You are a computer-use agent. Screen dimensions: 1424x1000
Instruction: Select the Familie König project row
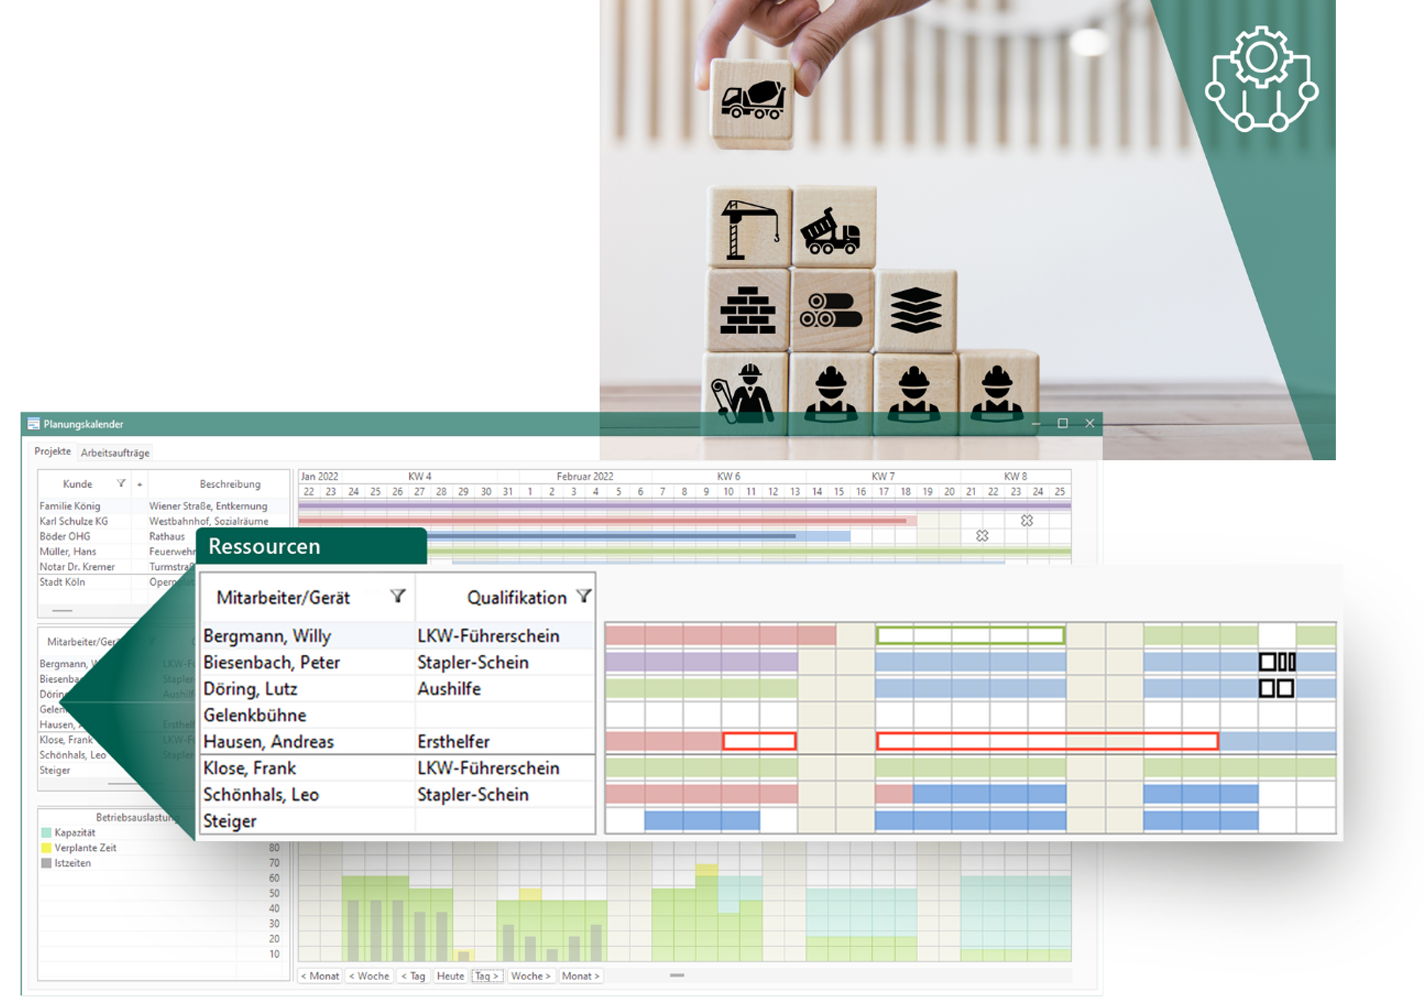[165, 506]
